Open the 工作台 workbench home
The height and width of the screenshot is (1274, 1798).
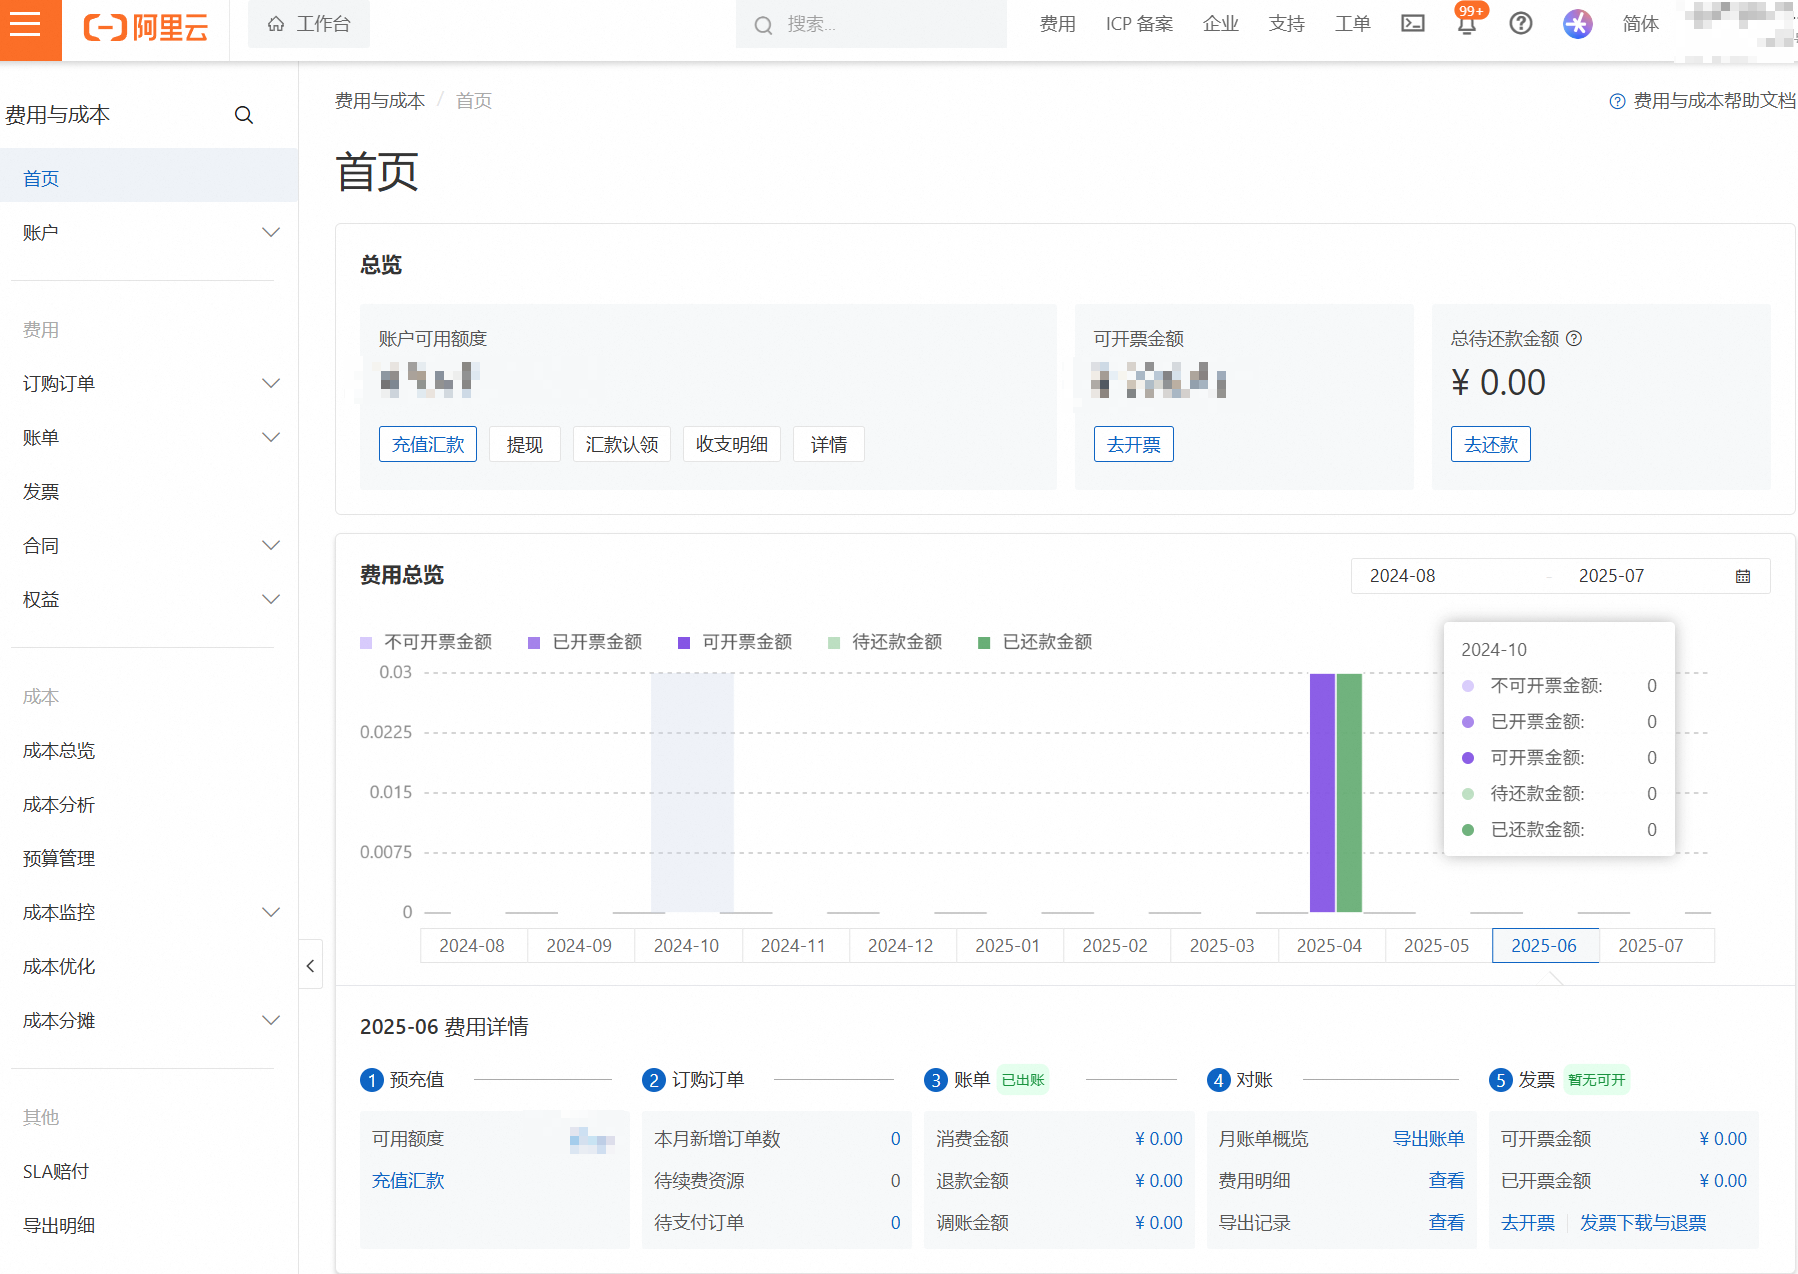[309, 24]
